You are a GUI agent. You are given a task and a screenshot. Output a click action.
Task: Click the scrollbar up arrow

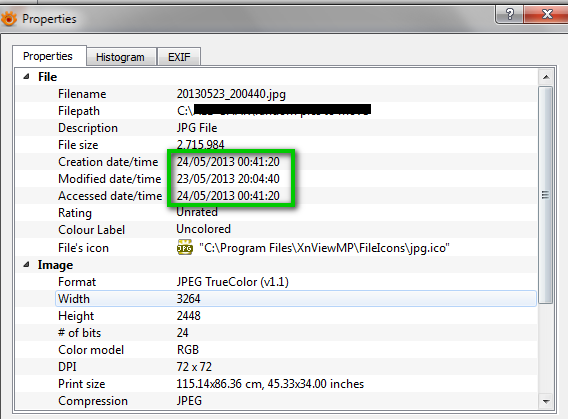click(546, 77)
